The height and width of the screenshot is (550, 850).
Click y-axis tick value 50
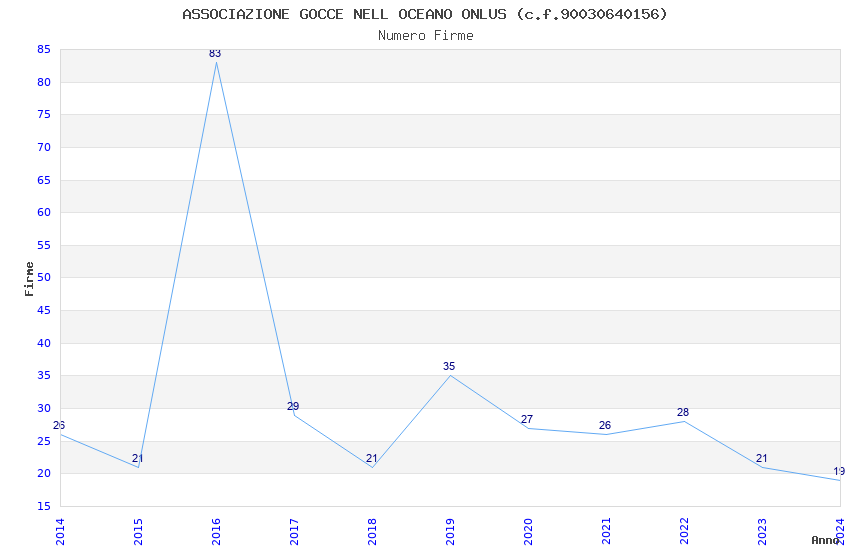[44, 277]
